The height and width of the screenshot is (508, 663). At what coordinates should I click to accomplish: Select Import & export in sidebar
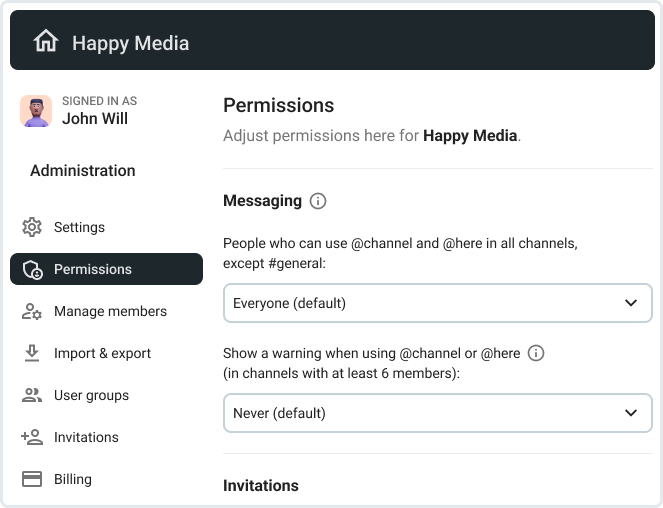click(102, 353)
